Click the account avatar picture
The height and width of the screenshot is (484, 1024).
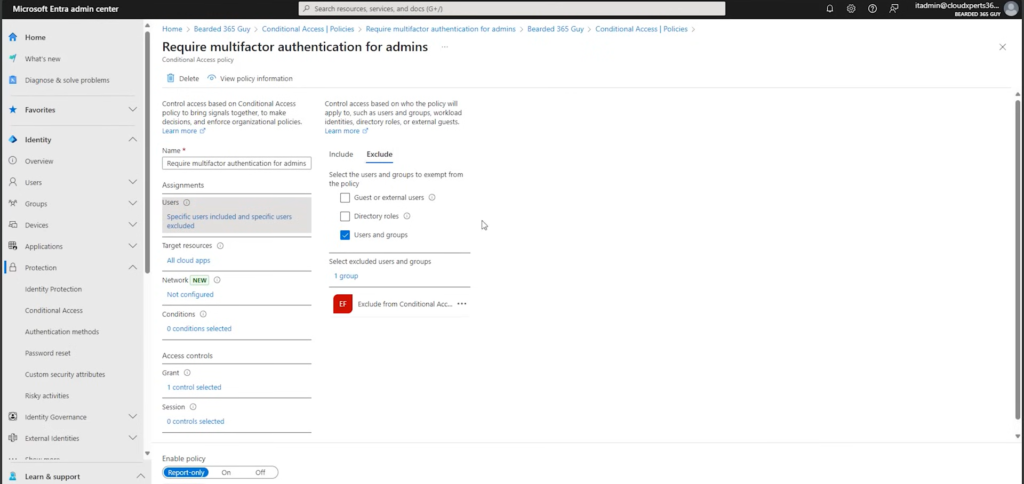(x=1011, y=9)
